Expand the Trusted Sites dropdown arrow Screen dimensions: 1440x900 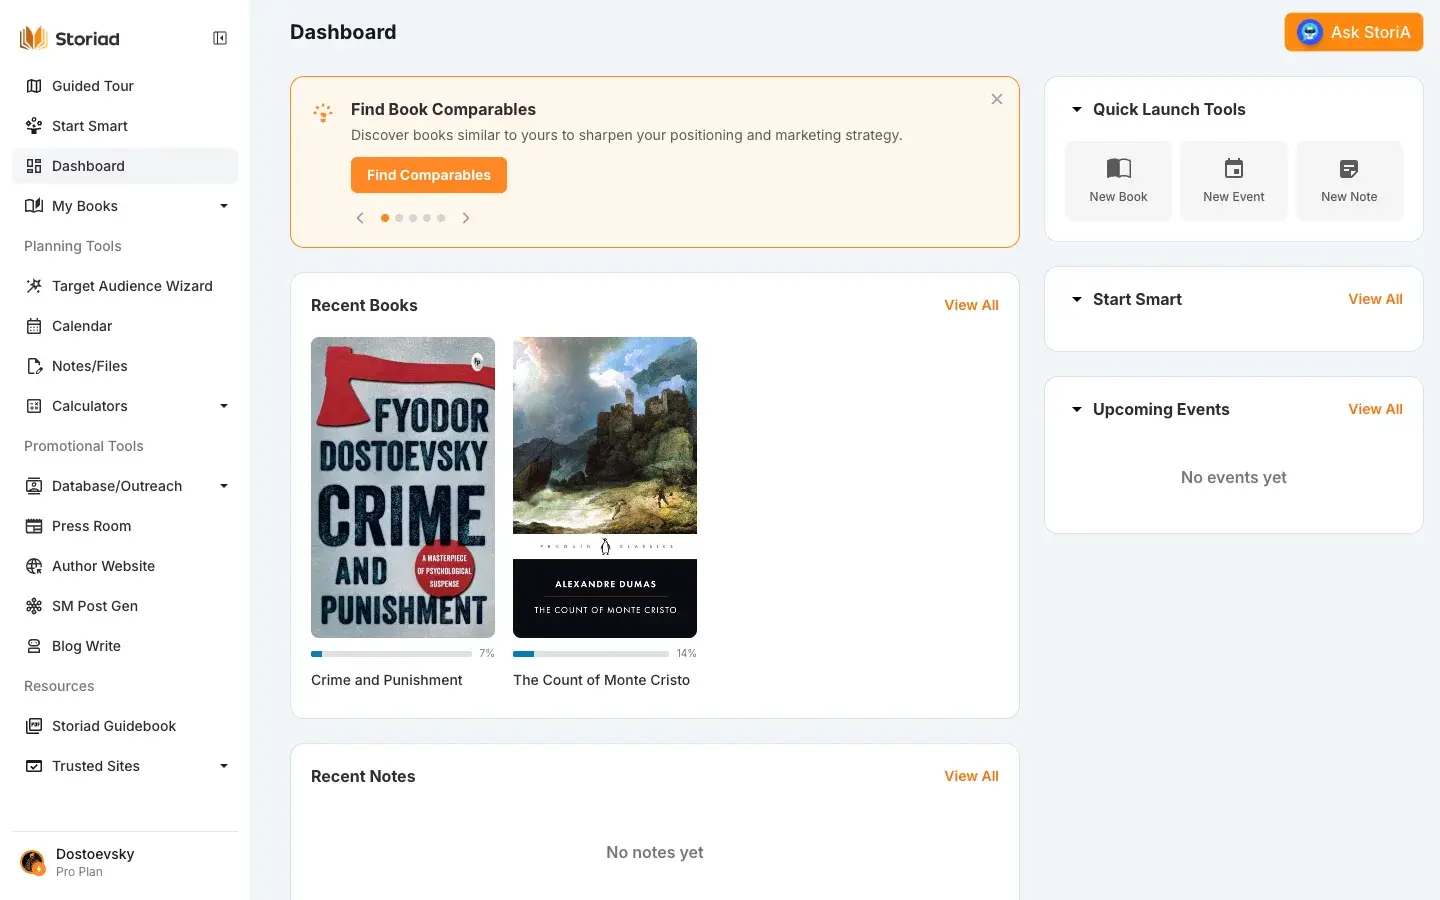(x=224, y=766)
